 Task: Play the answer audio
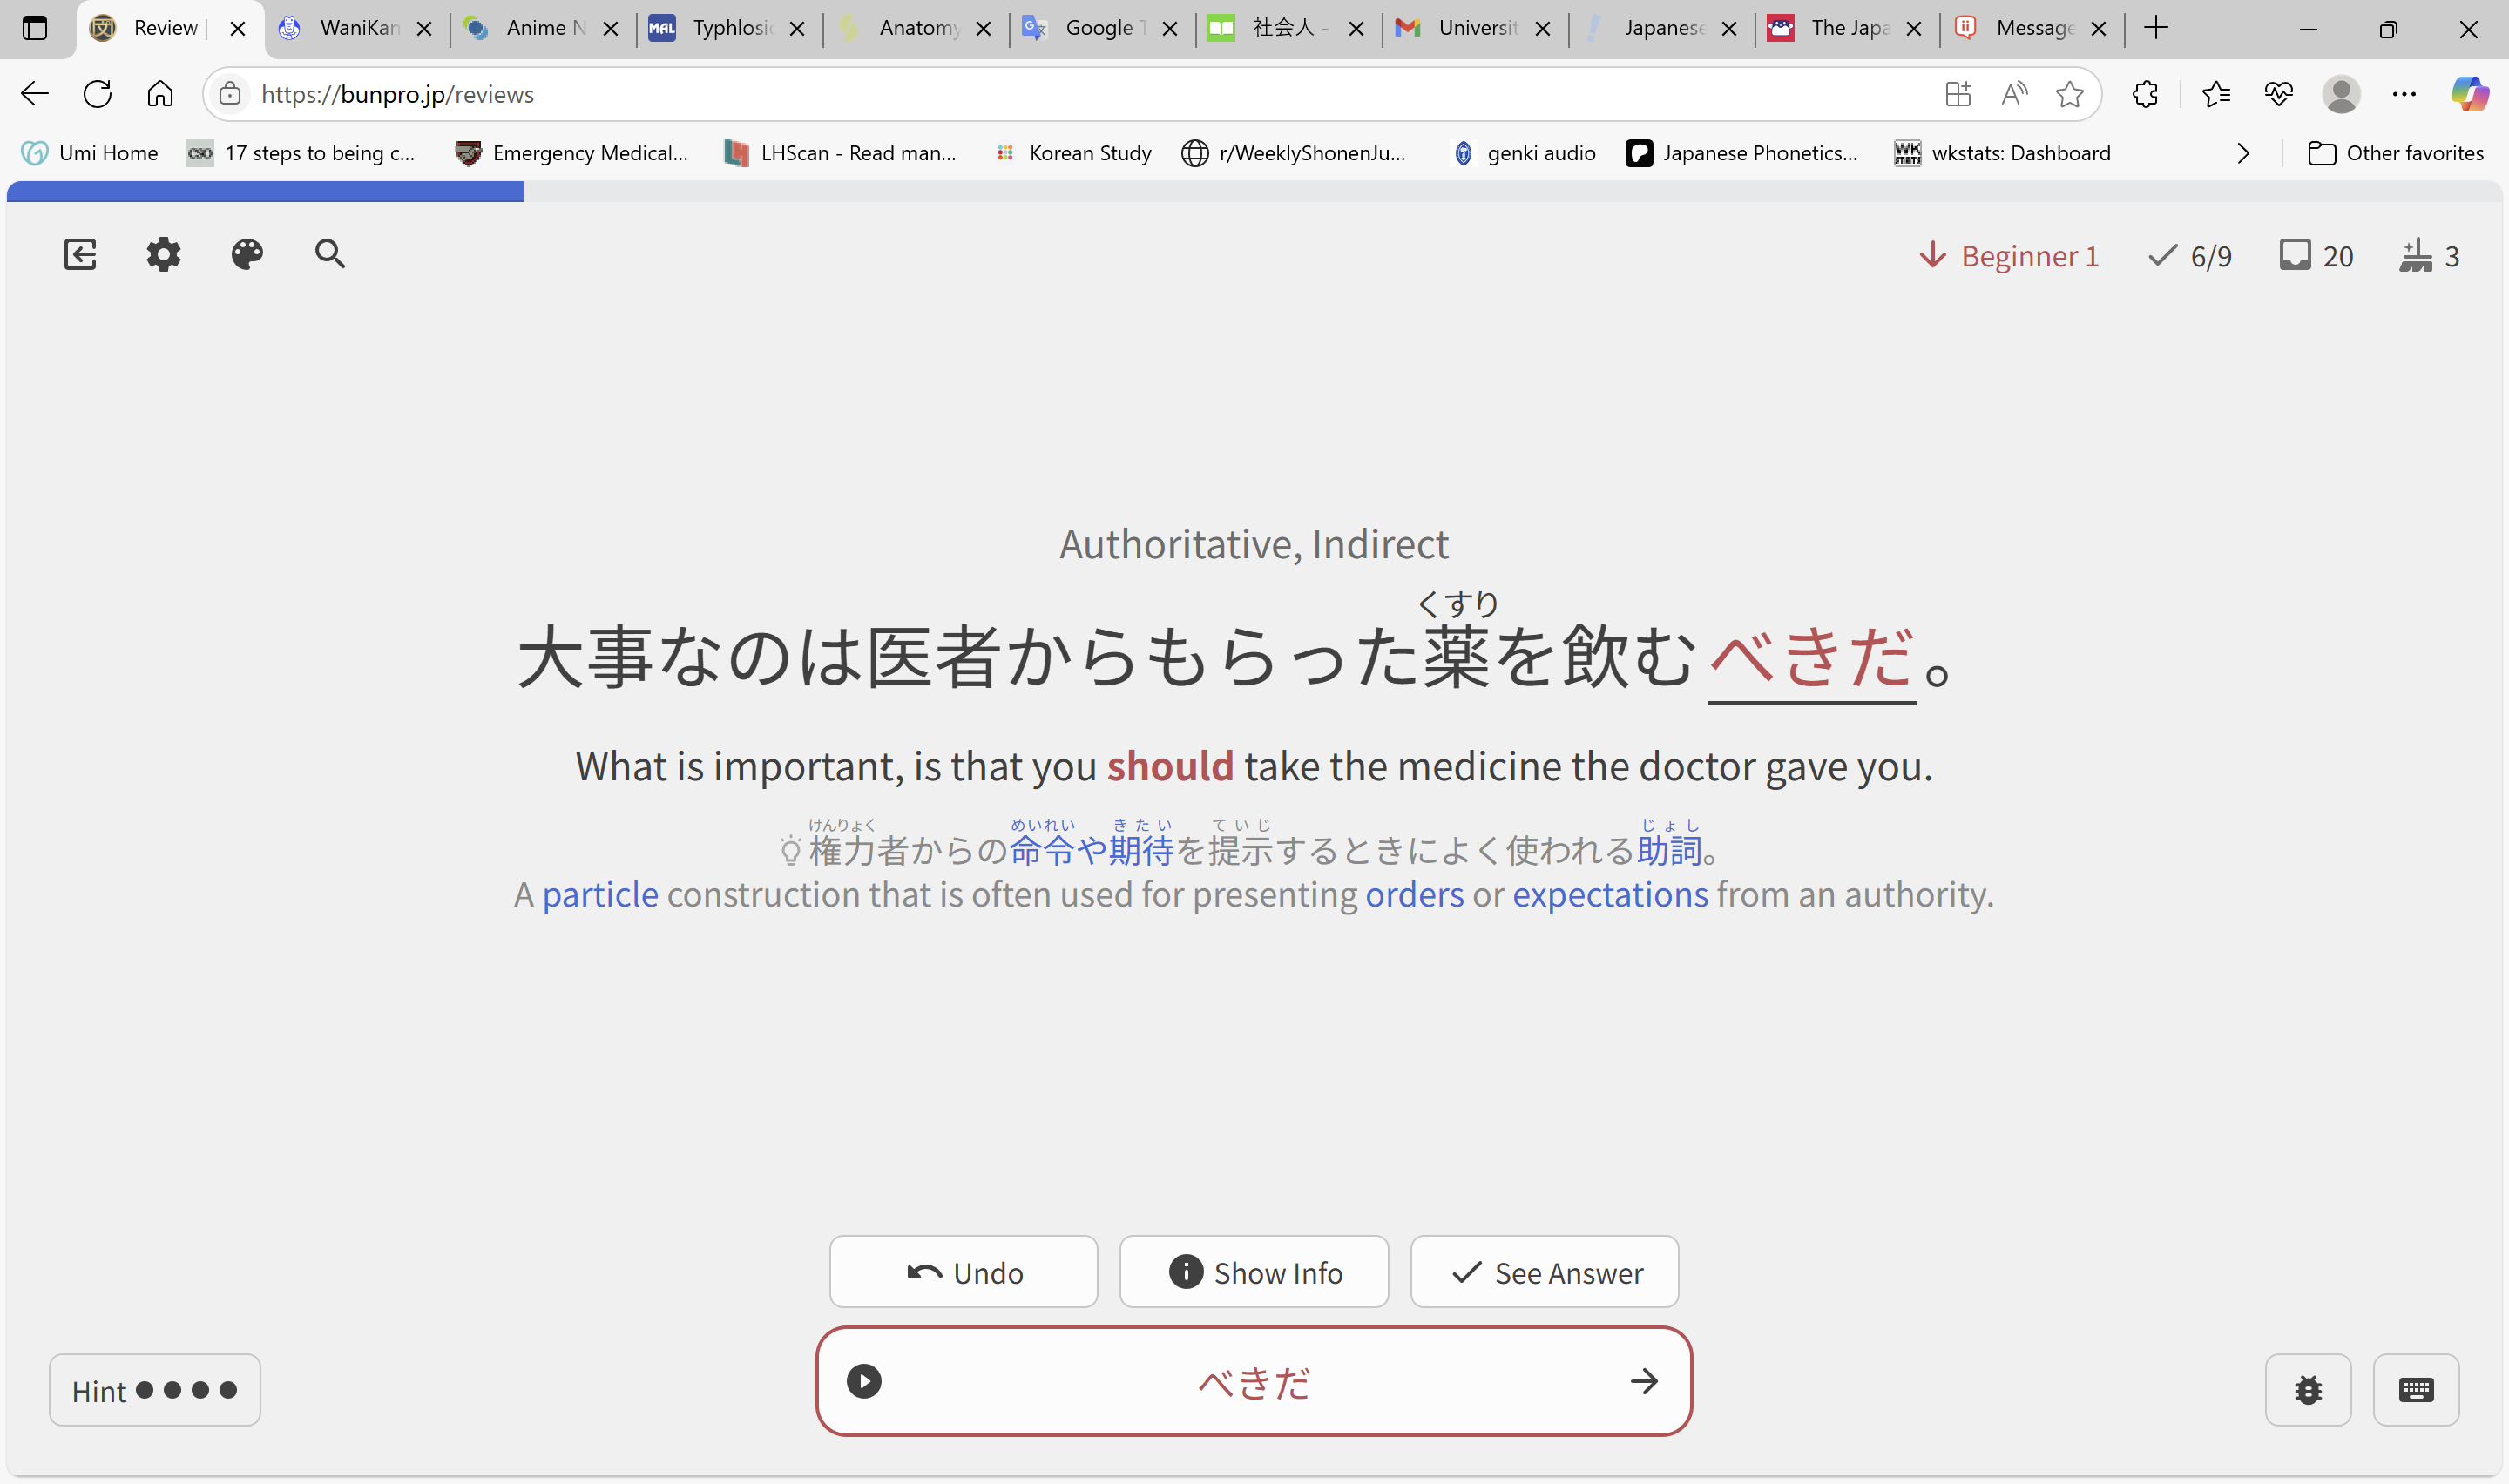pos(864,1381)
